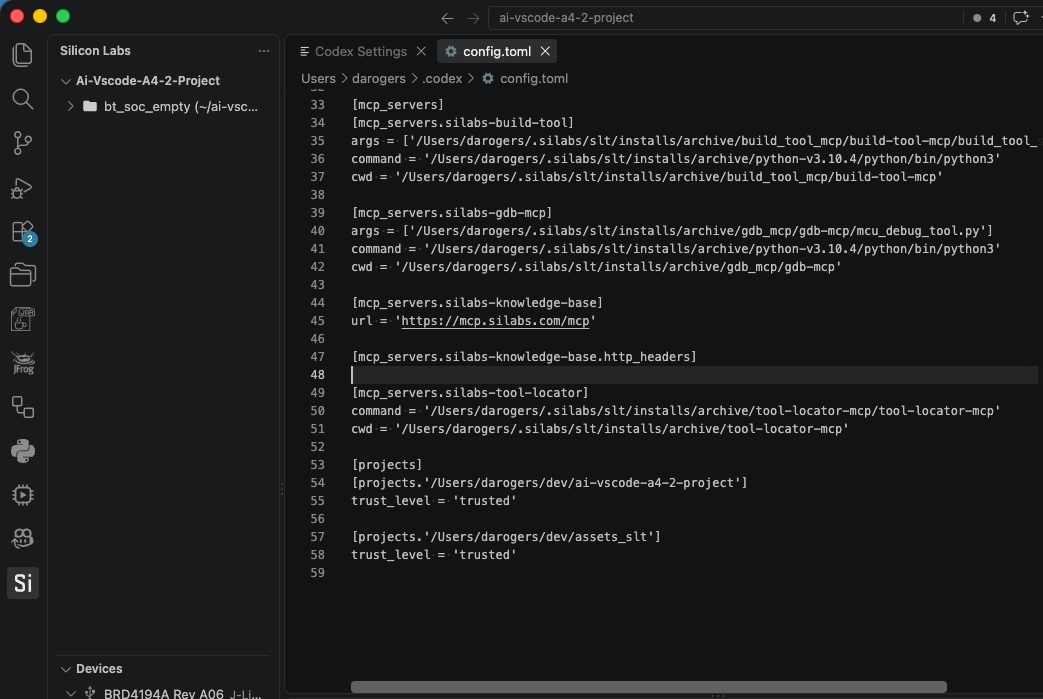1043x699 pixels.
Task: Click the gear icon on config.toml tab
Action: [450, 51]
